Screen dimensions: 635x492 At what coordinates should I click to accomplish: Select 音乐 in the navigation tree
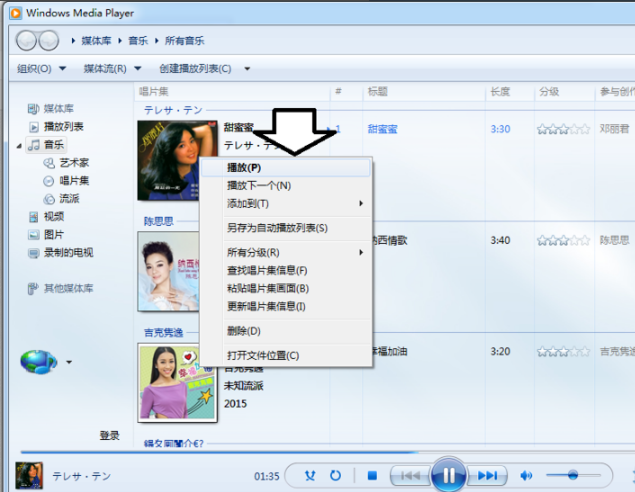46,145
